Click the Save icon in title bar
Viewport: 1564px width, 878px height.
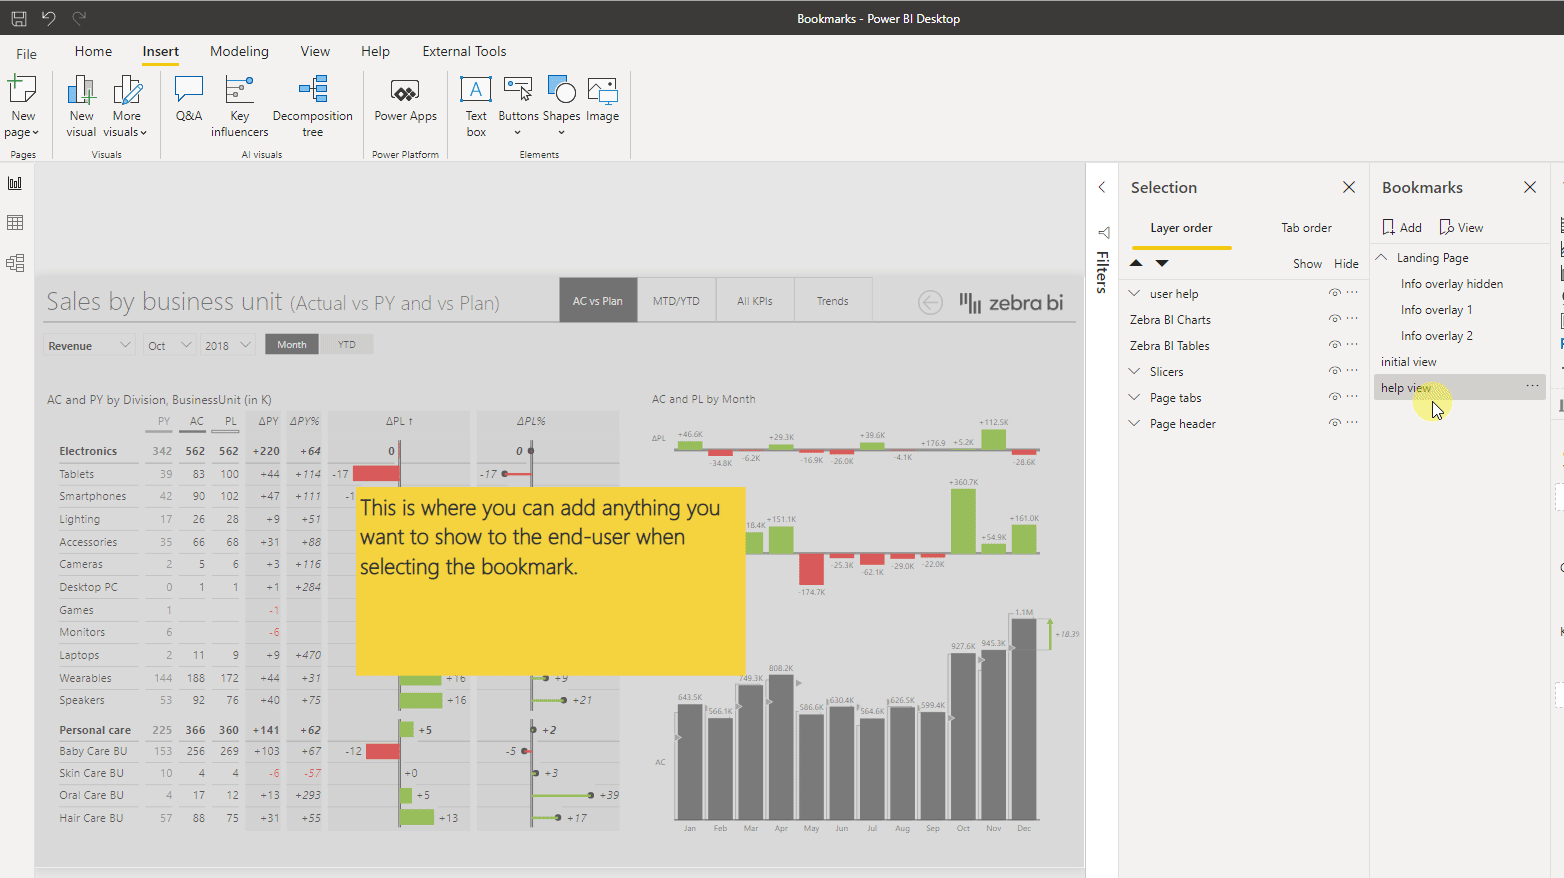coord(18,18)
